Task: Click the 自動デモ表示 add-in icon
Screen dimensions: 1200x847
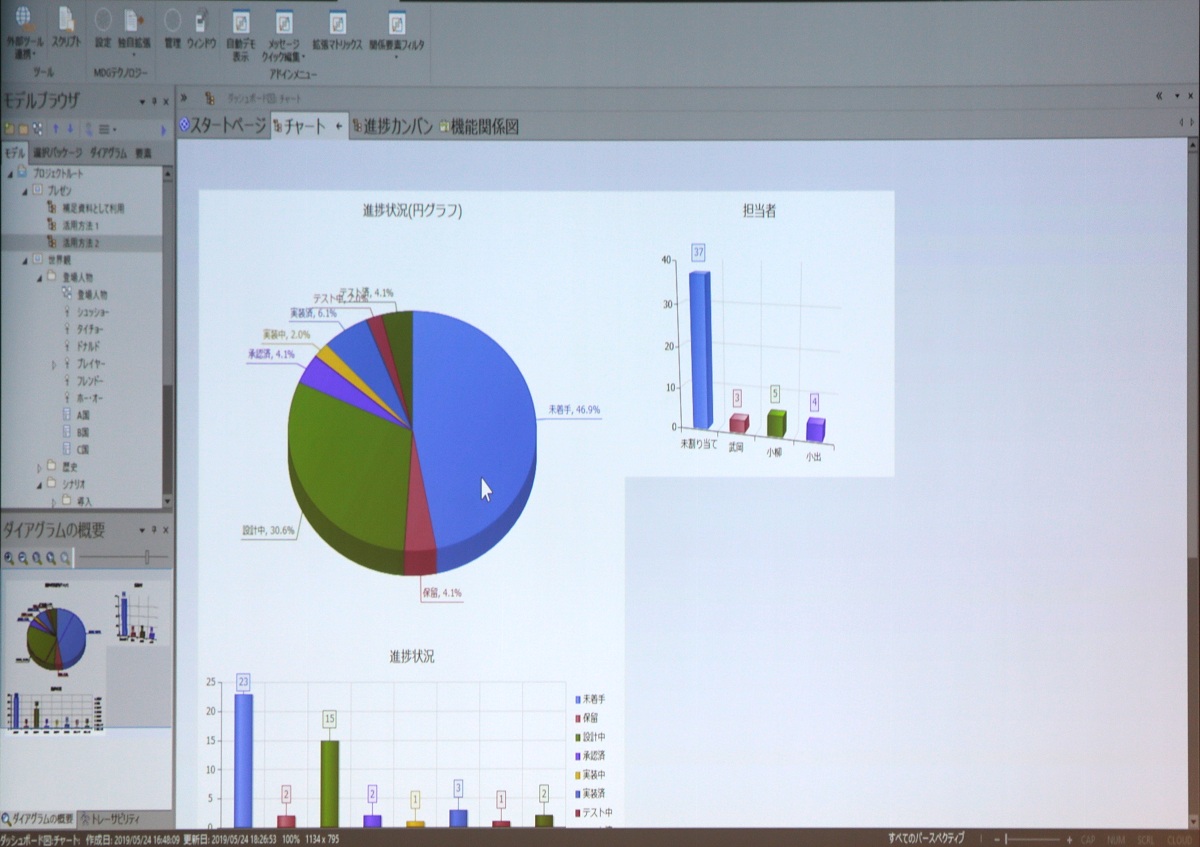Action: pos(241,23)
